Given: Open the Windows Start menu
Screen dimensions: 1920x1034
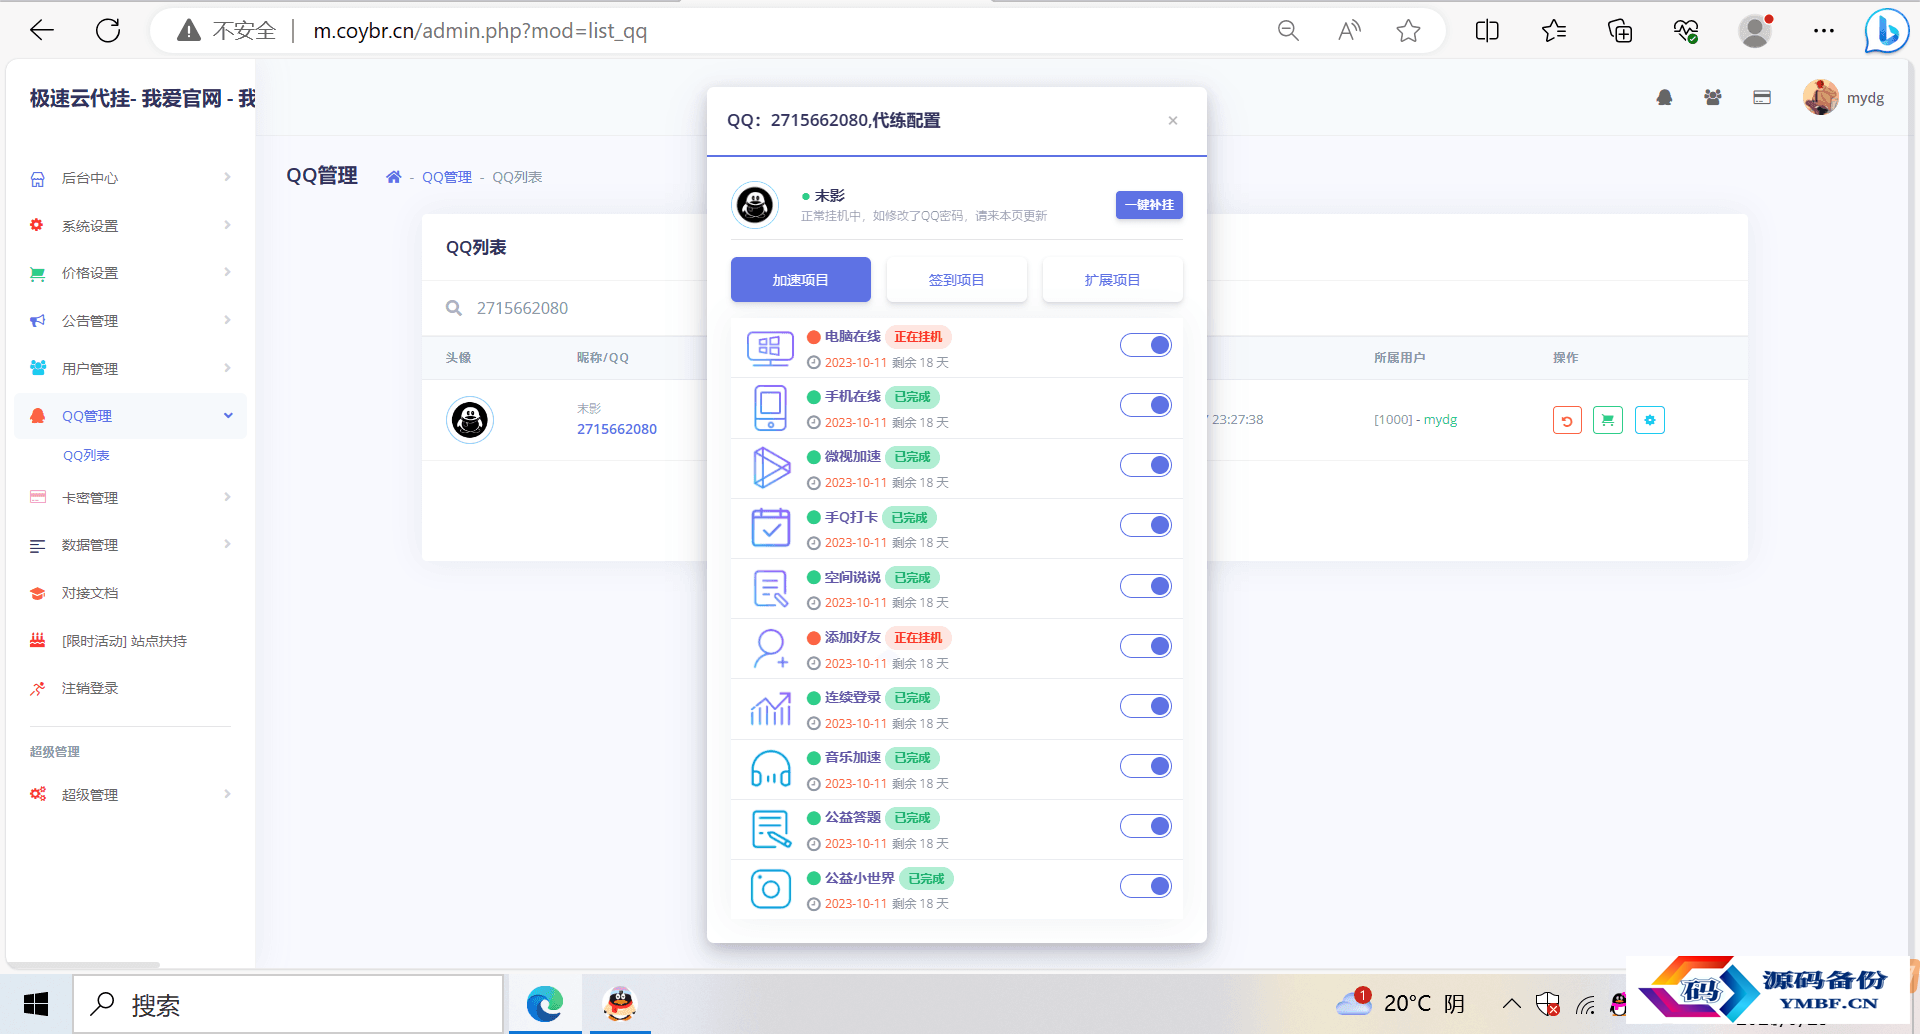Looking at the screenshot, I should coord(36,1004).
